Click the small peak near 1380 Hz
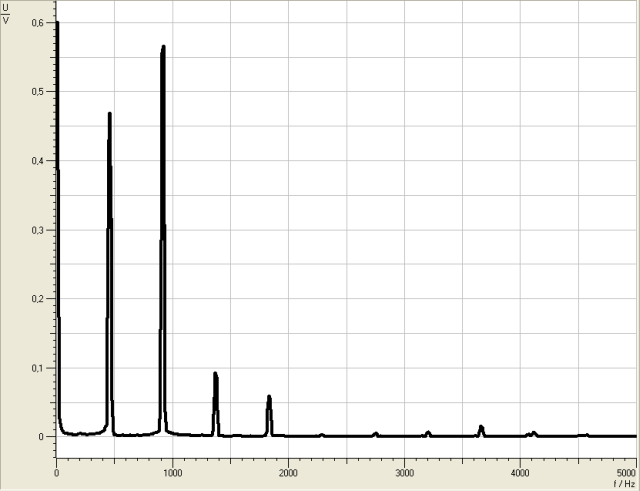This screenshot has height=491, width=640. [x=215, y=377]
